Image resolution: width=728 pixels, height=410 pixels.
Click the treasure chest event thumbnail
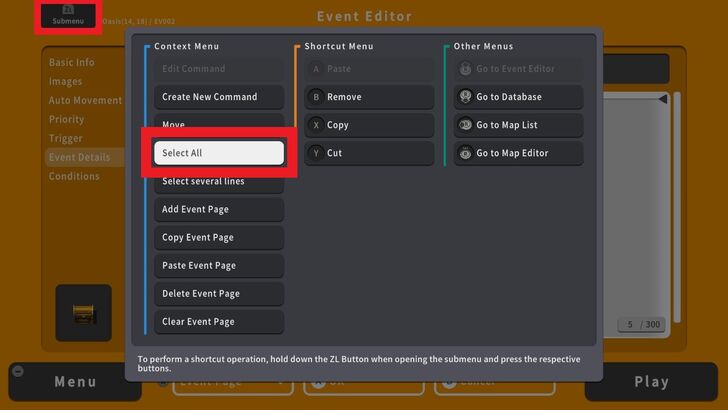click(84, 313)
